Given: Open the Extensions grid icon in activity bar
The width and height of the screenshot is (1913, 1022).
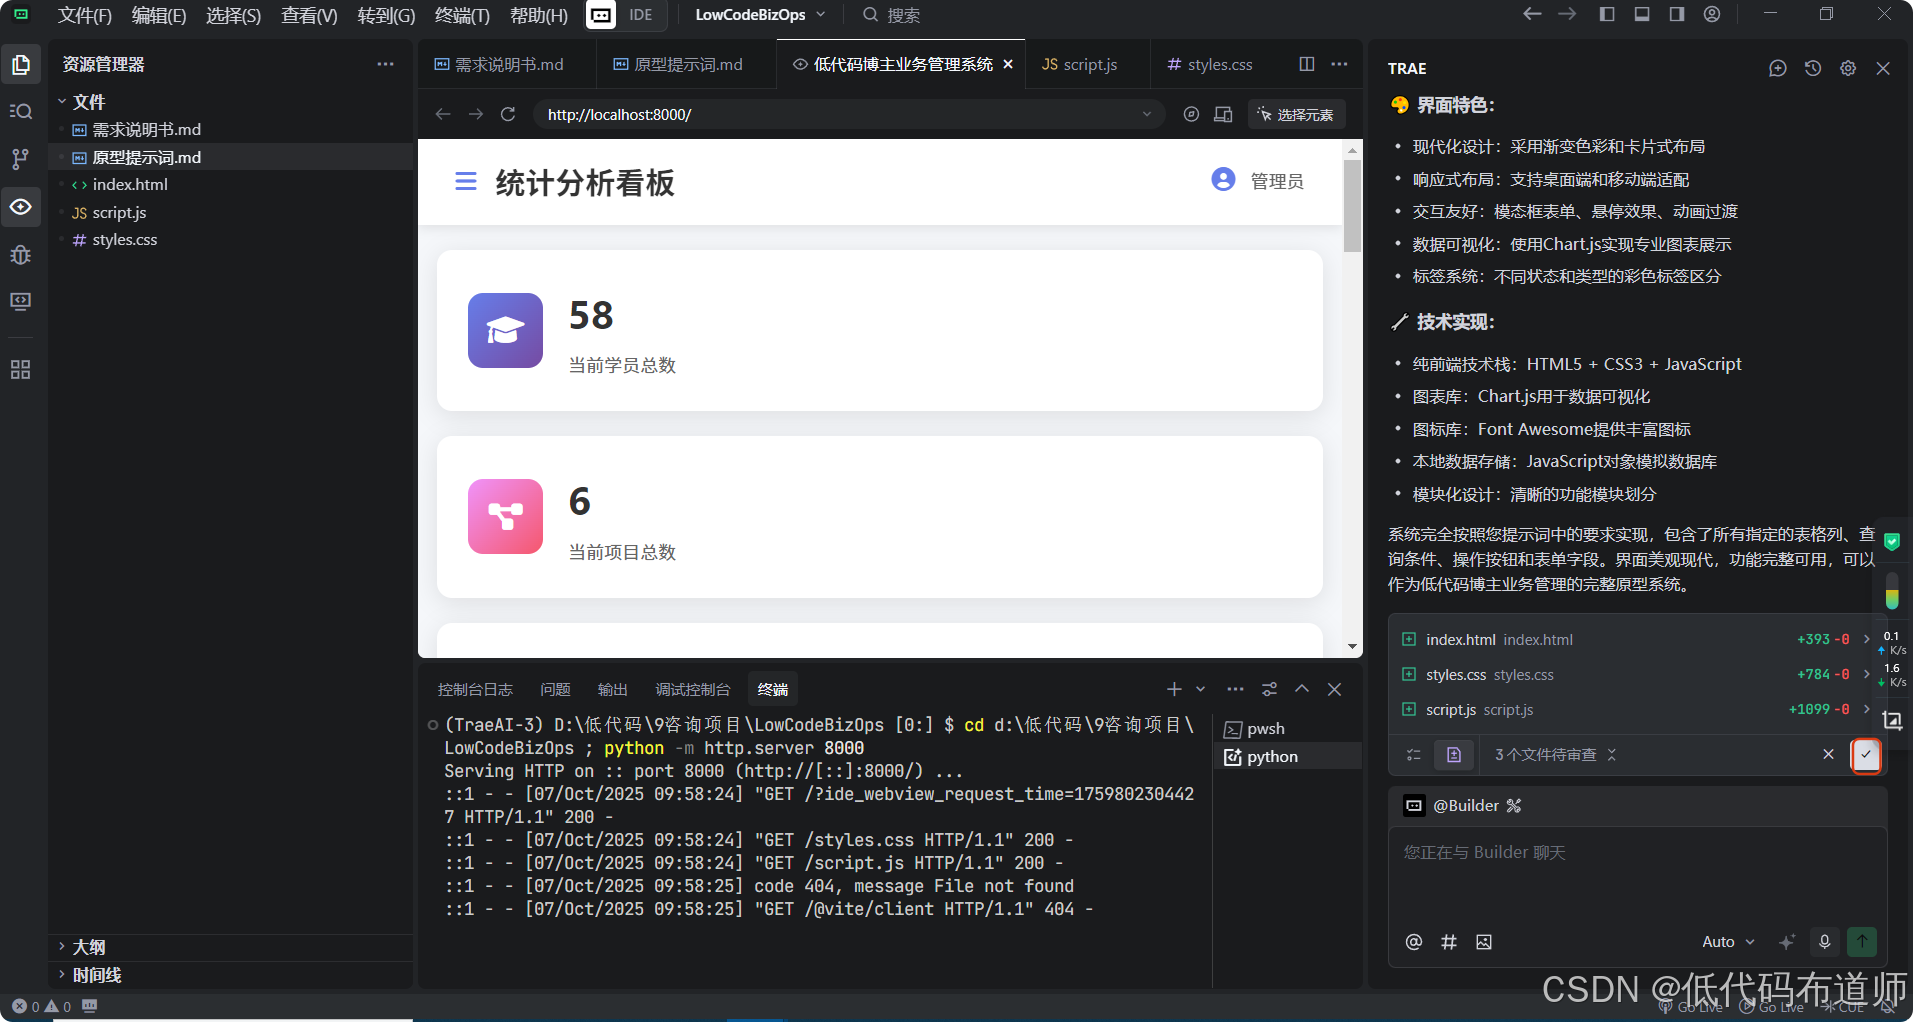Looking at the screenshot, I should coord(21,369).
